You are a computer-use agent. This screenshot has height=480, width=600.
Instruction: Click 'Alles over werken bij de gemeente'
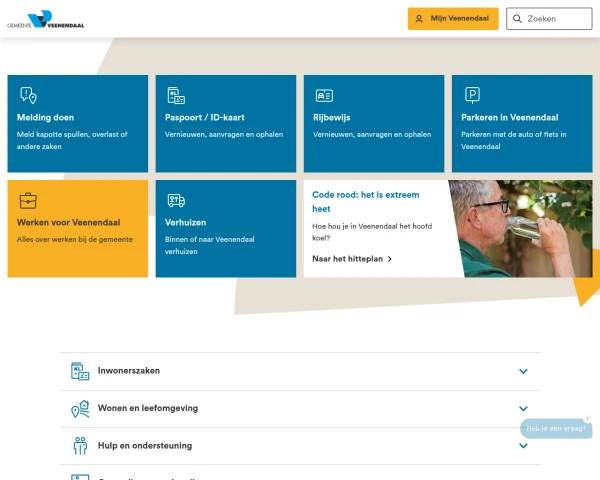(x=75, y=240)
